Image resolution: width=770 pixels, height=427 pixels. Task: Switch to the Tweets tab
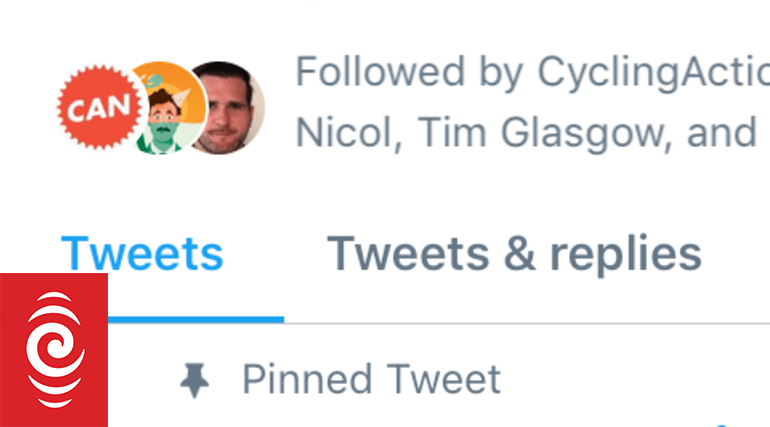(142, 254)
